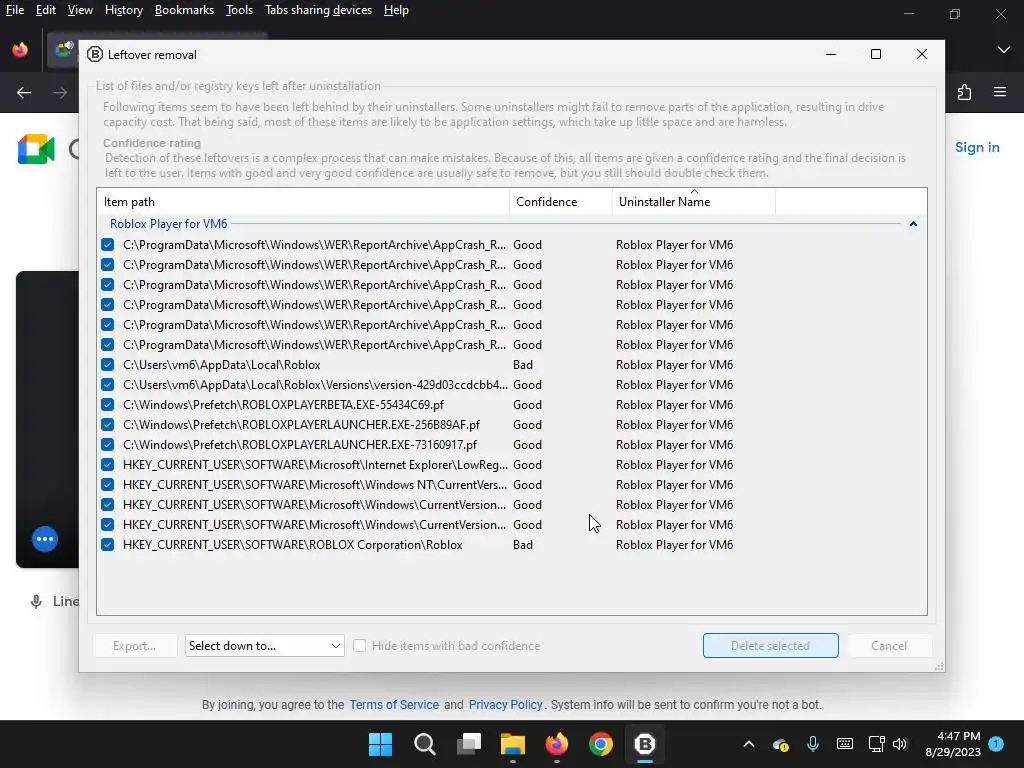1024x768 pixels.
Task: Open the Tools menu in Firefox
Action: tap(239, 10)
